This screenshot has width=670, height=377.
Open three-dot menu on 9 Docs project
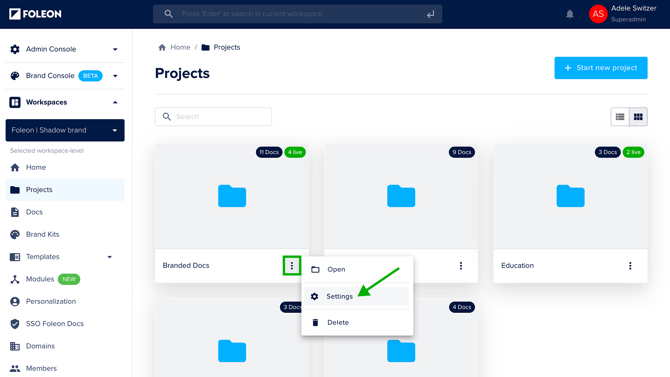tap(461, 265)
